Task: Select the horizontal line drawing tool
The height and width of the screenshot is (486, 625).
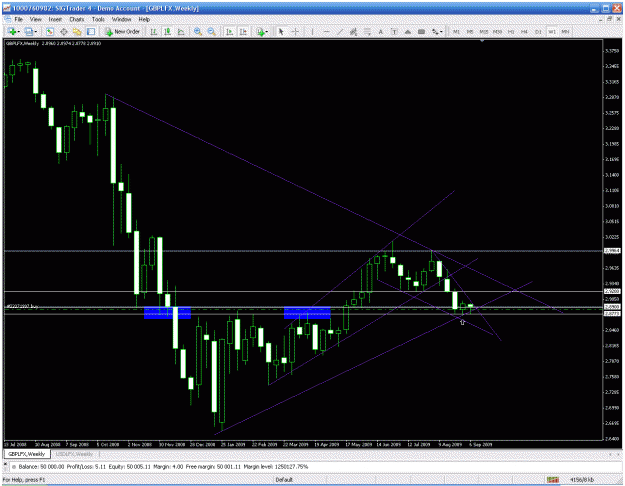Action: [326, 31]
